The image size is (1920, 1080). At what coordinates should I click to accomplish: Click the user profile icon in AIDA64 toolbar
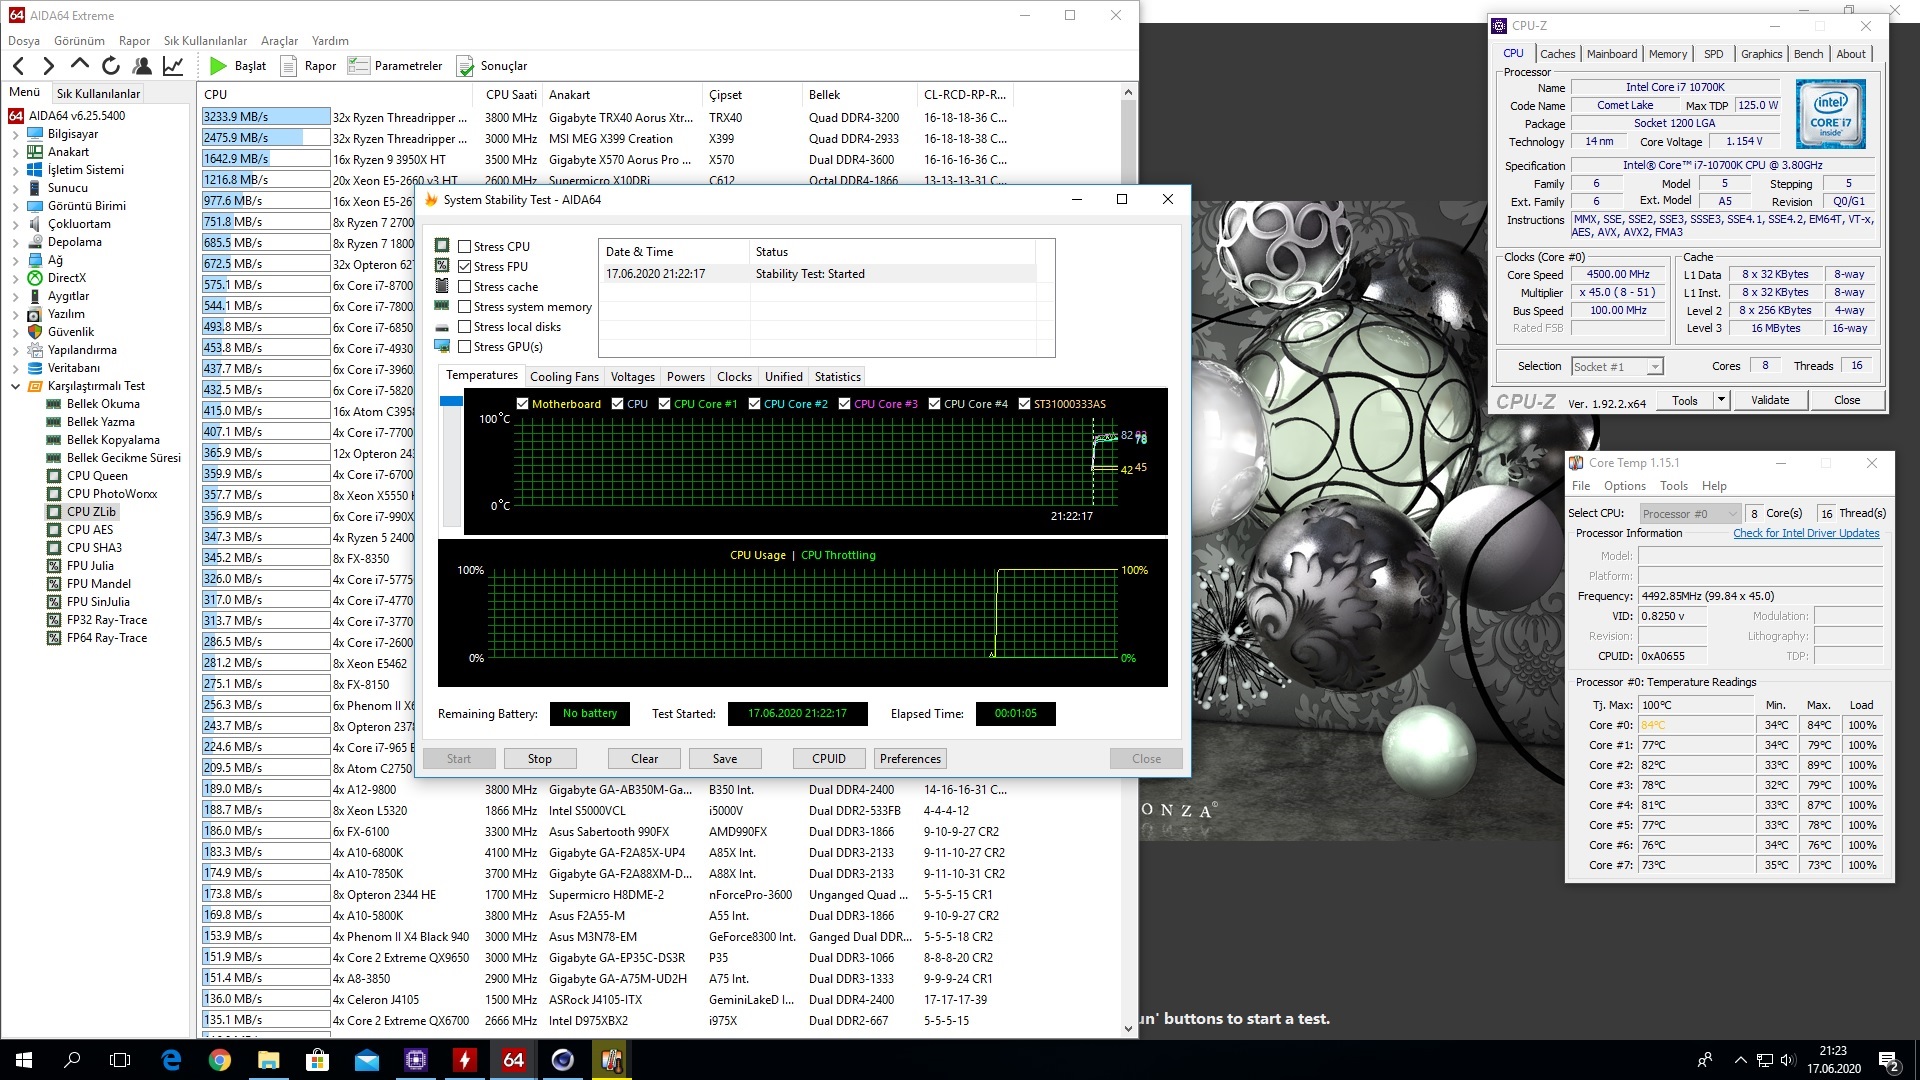[142, 66]
